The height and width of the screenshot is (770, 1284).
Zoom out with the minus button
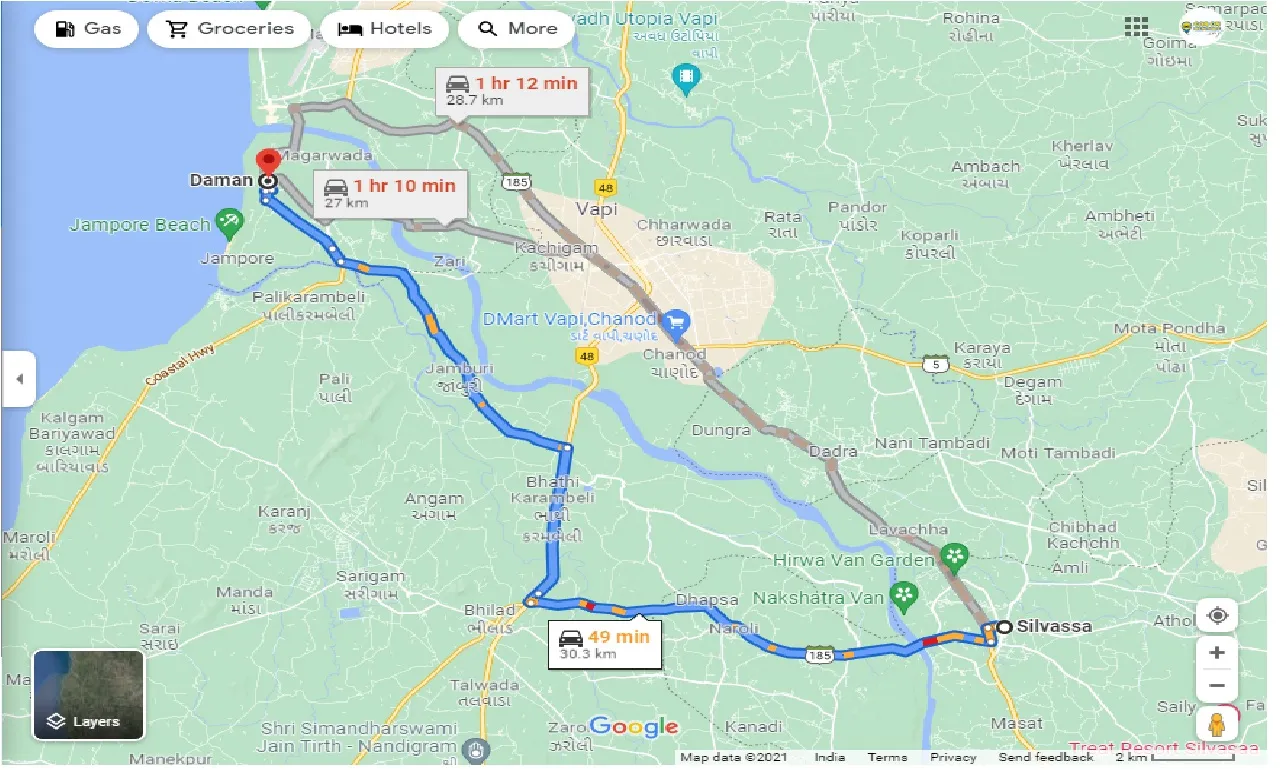coord(1217,686)
